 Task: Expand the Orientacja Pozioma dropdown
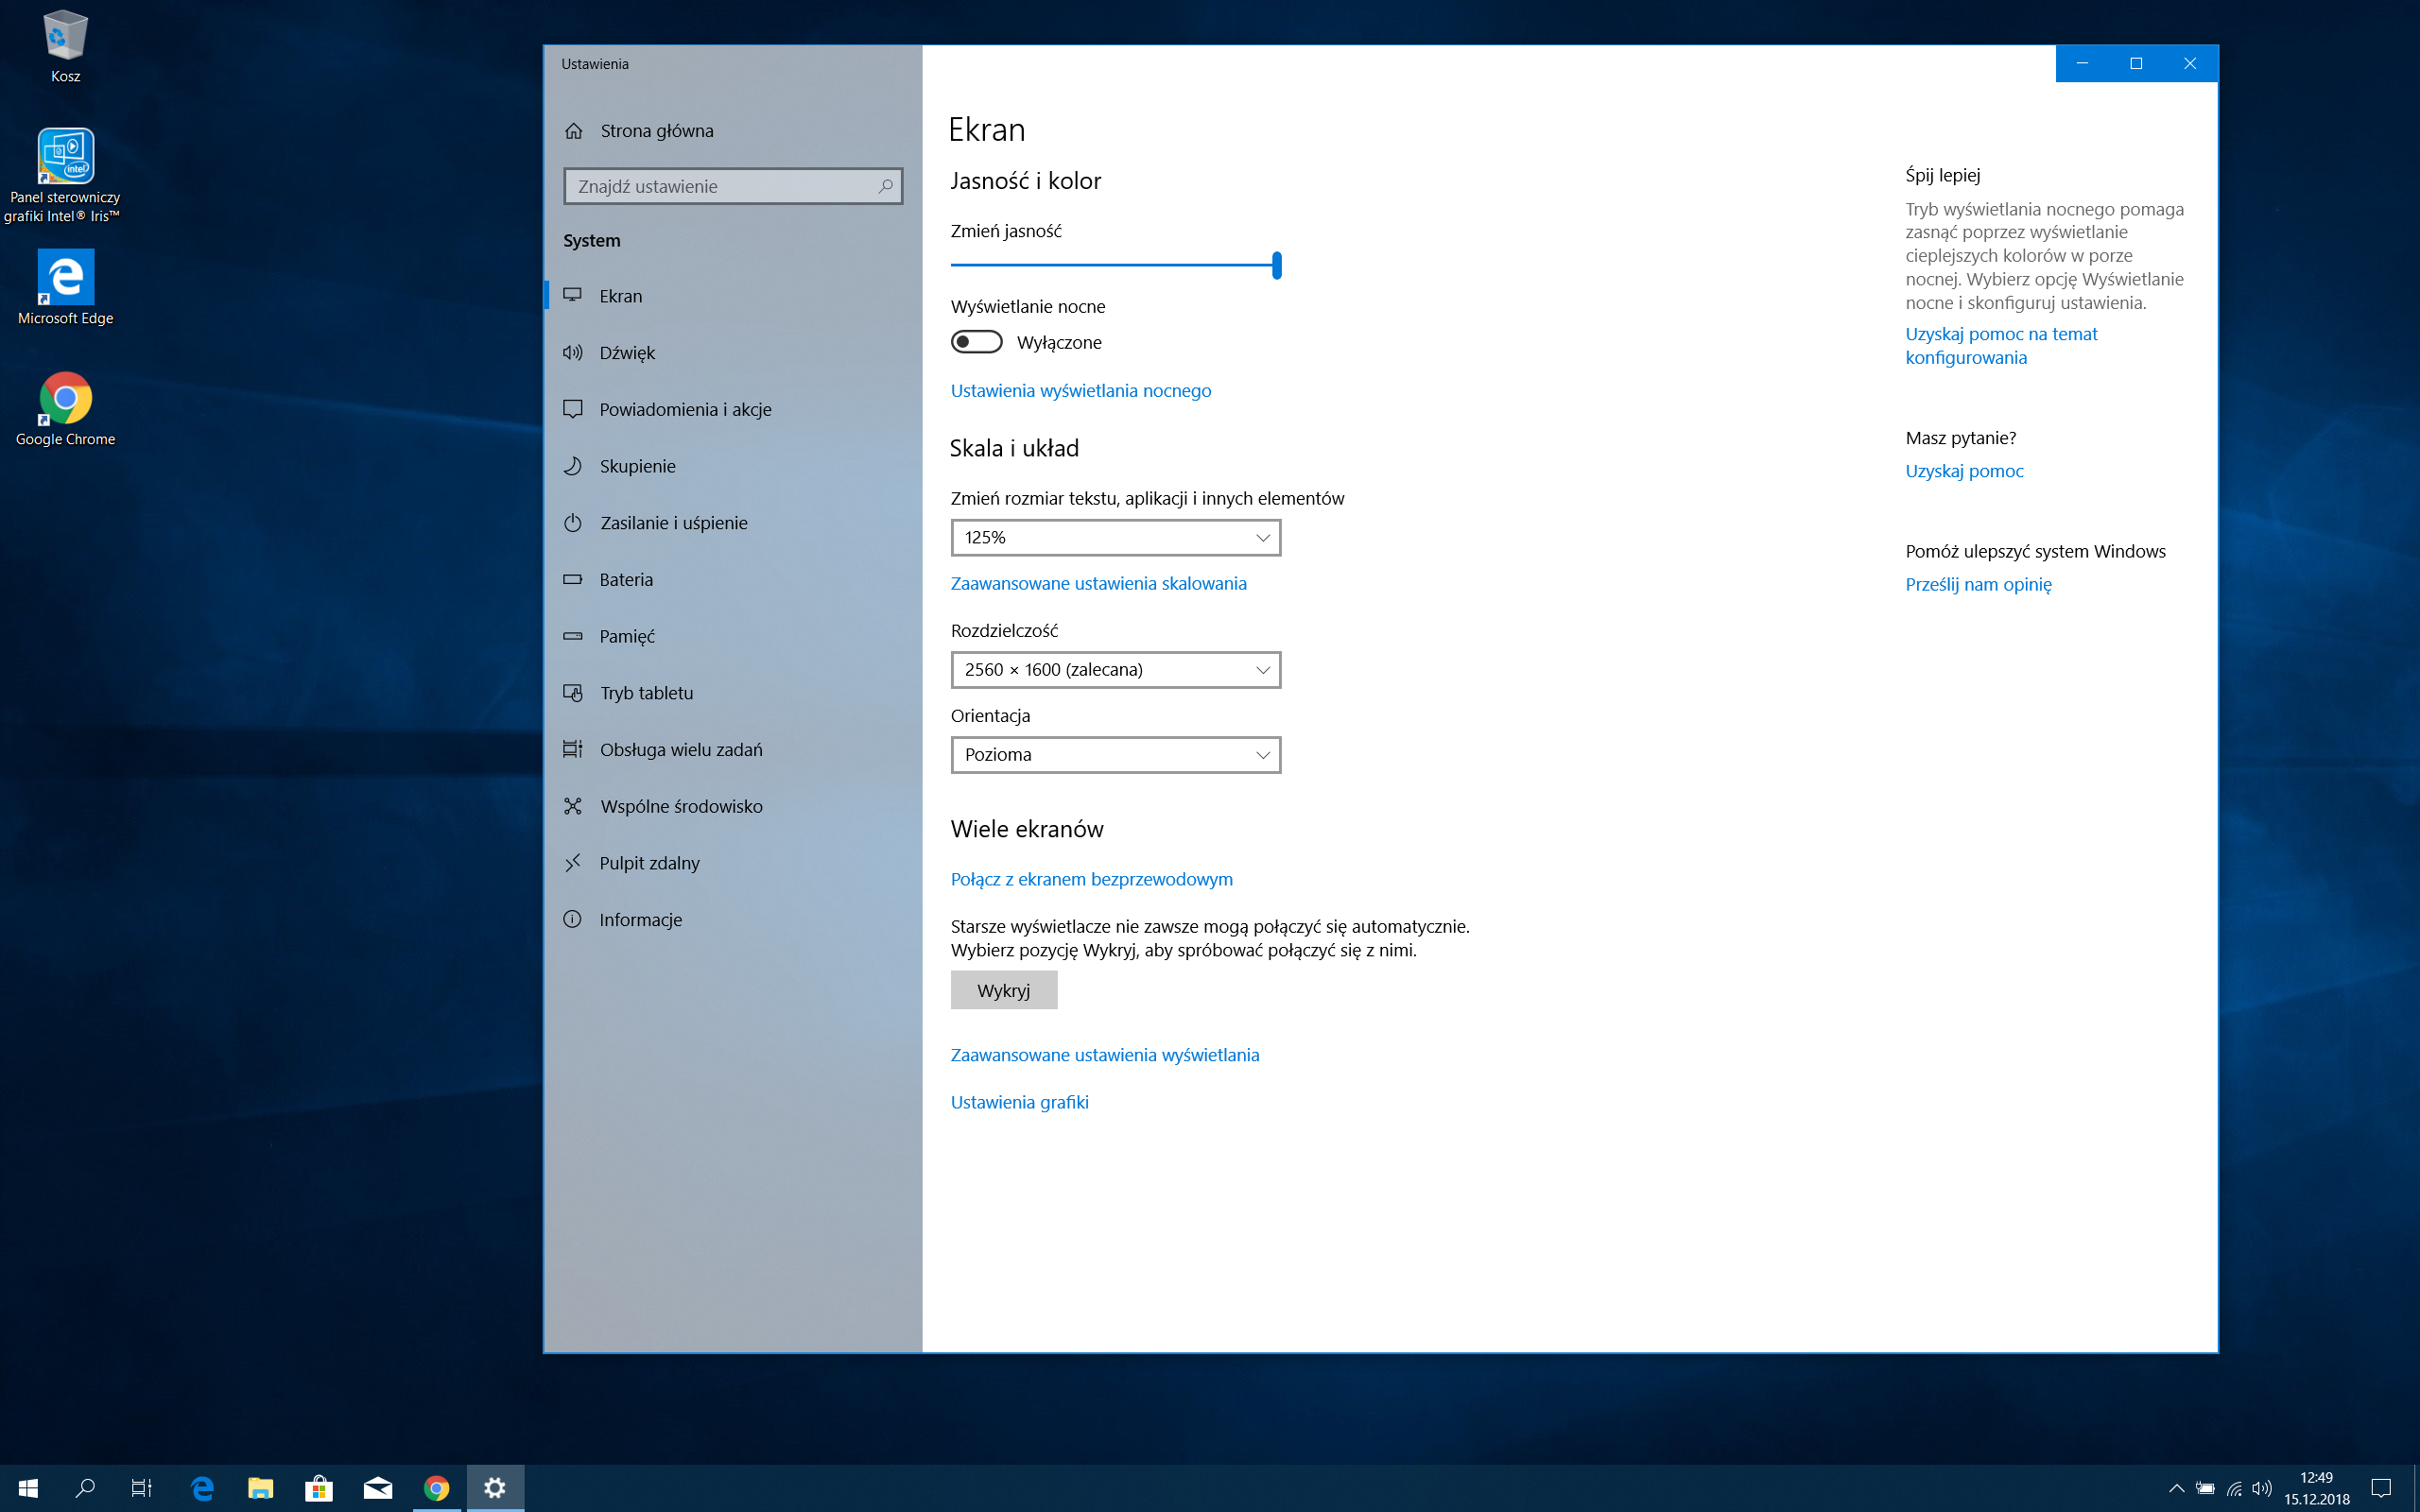[x=1116, y=755]
